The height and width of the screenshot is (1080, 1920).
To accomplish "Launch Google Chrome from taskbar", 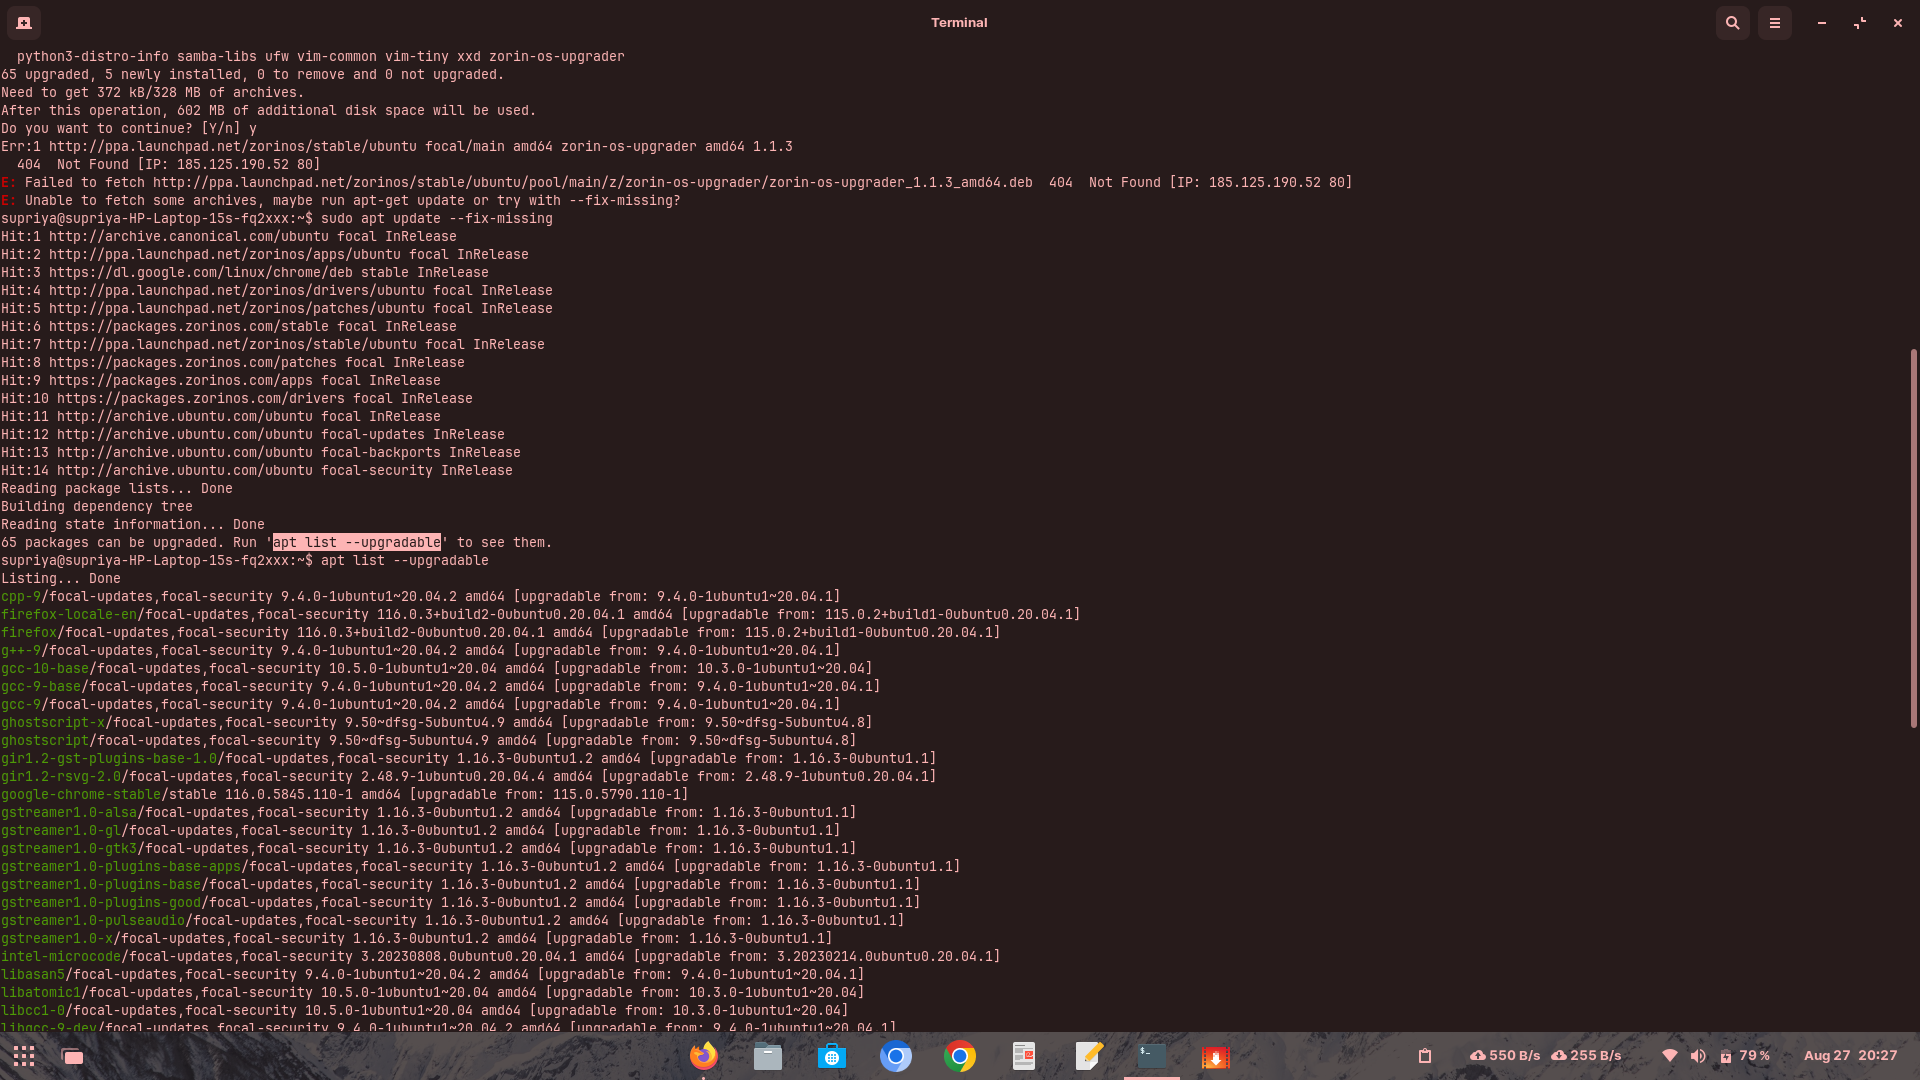I will tap(960, 1056).
